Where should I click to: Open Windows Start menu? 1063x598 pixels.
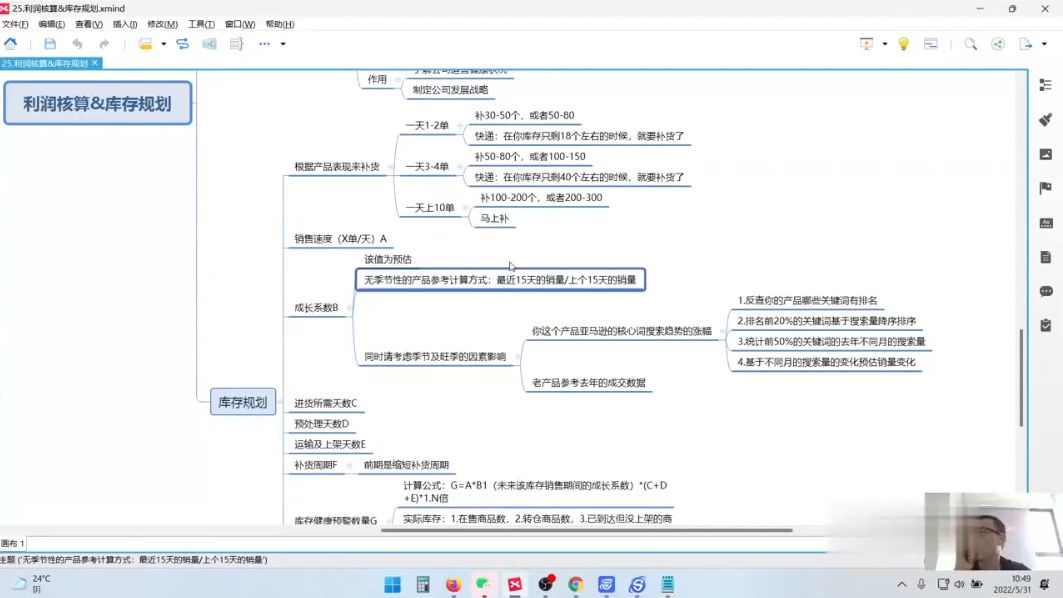pos(392,584)
